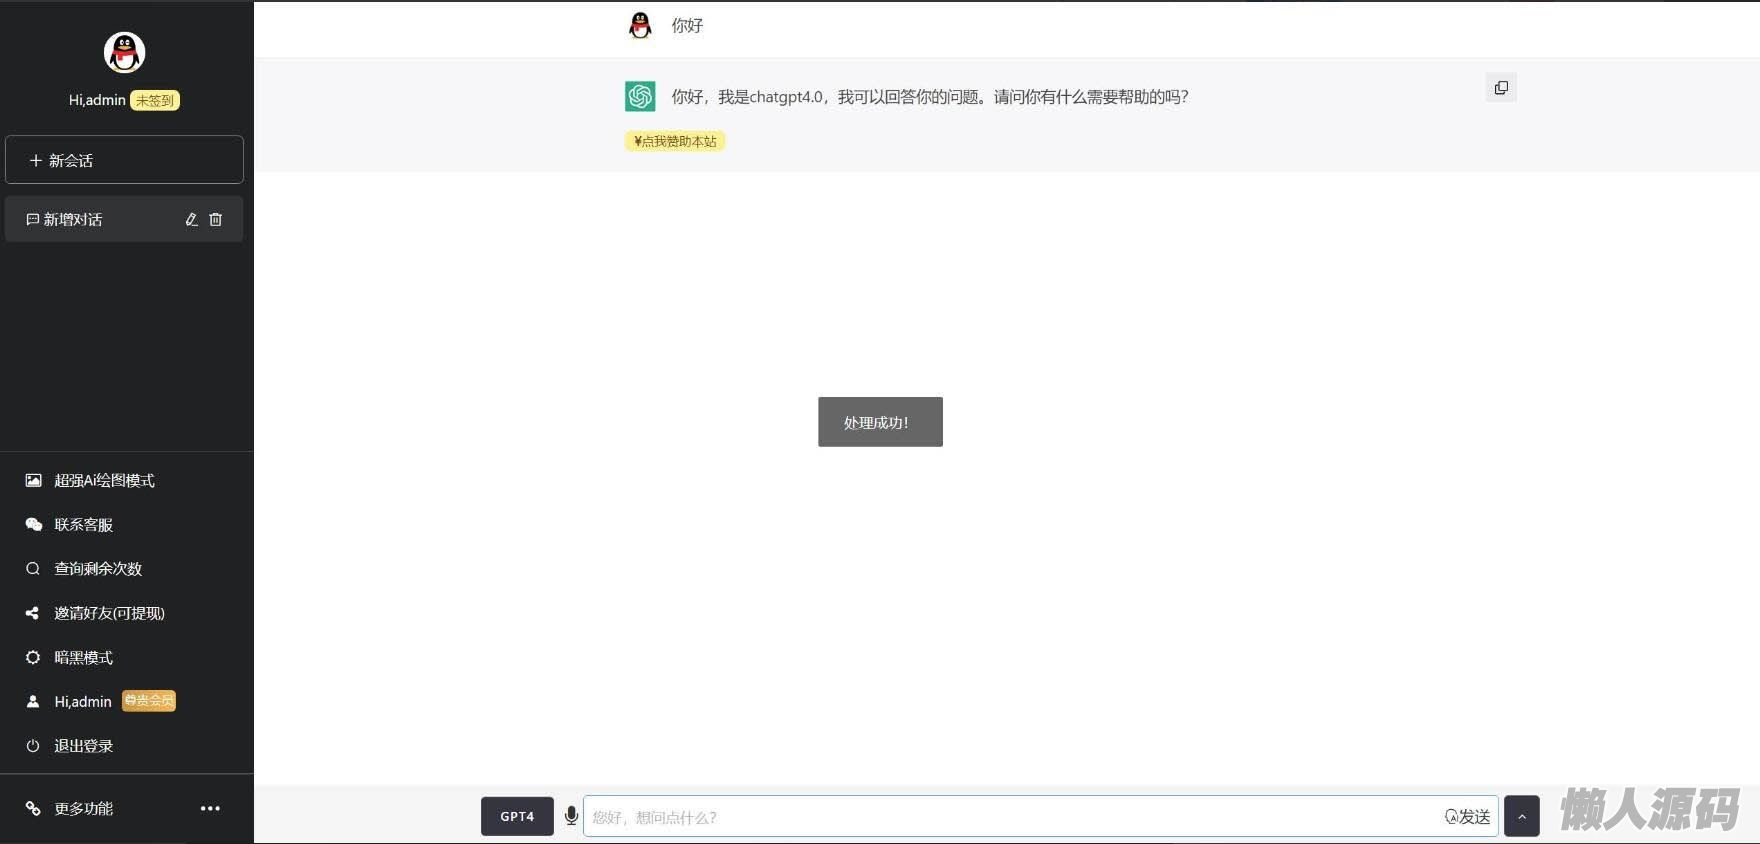Click 退出登录 to log out
The width and height of the screenshot is (1760, 844).
click(83, 746)
